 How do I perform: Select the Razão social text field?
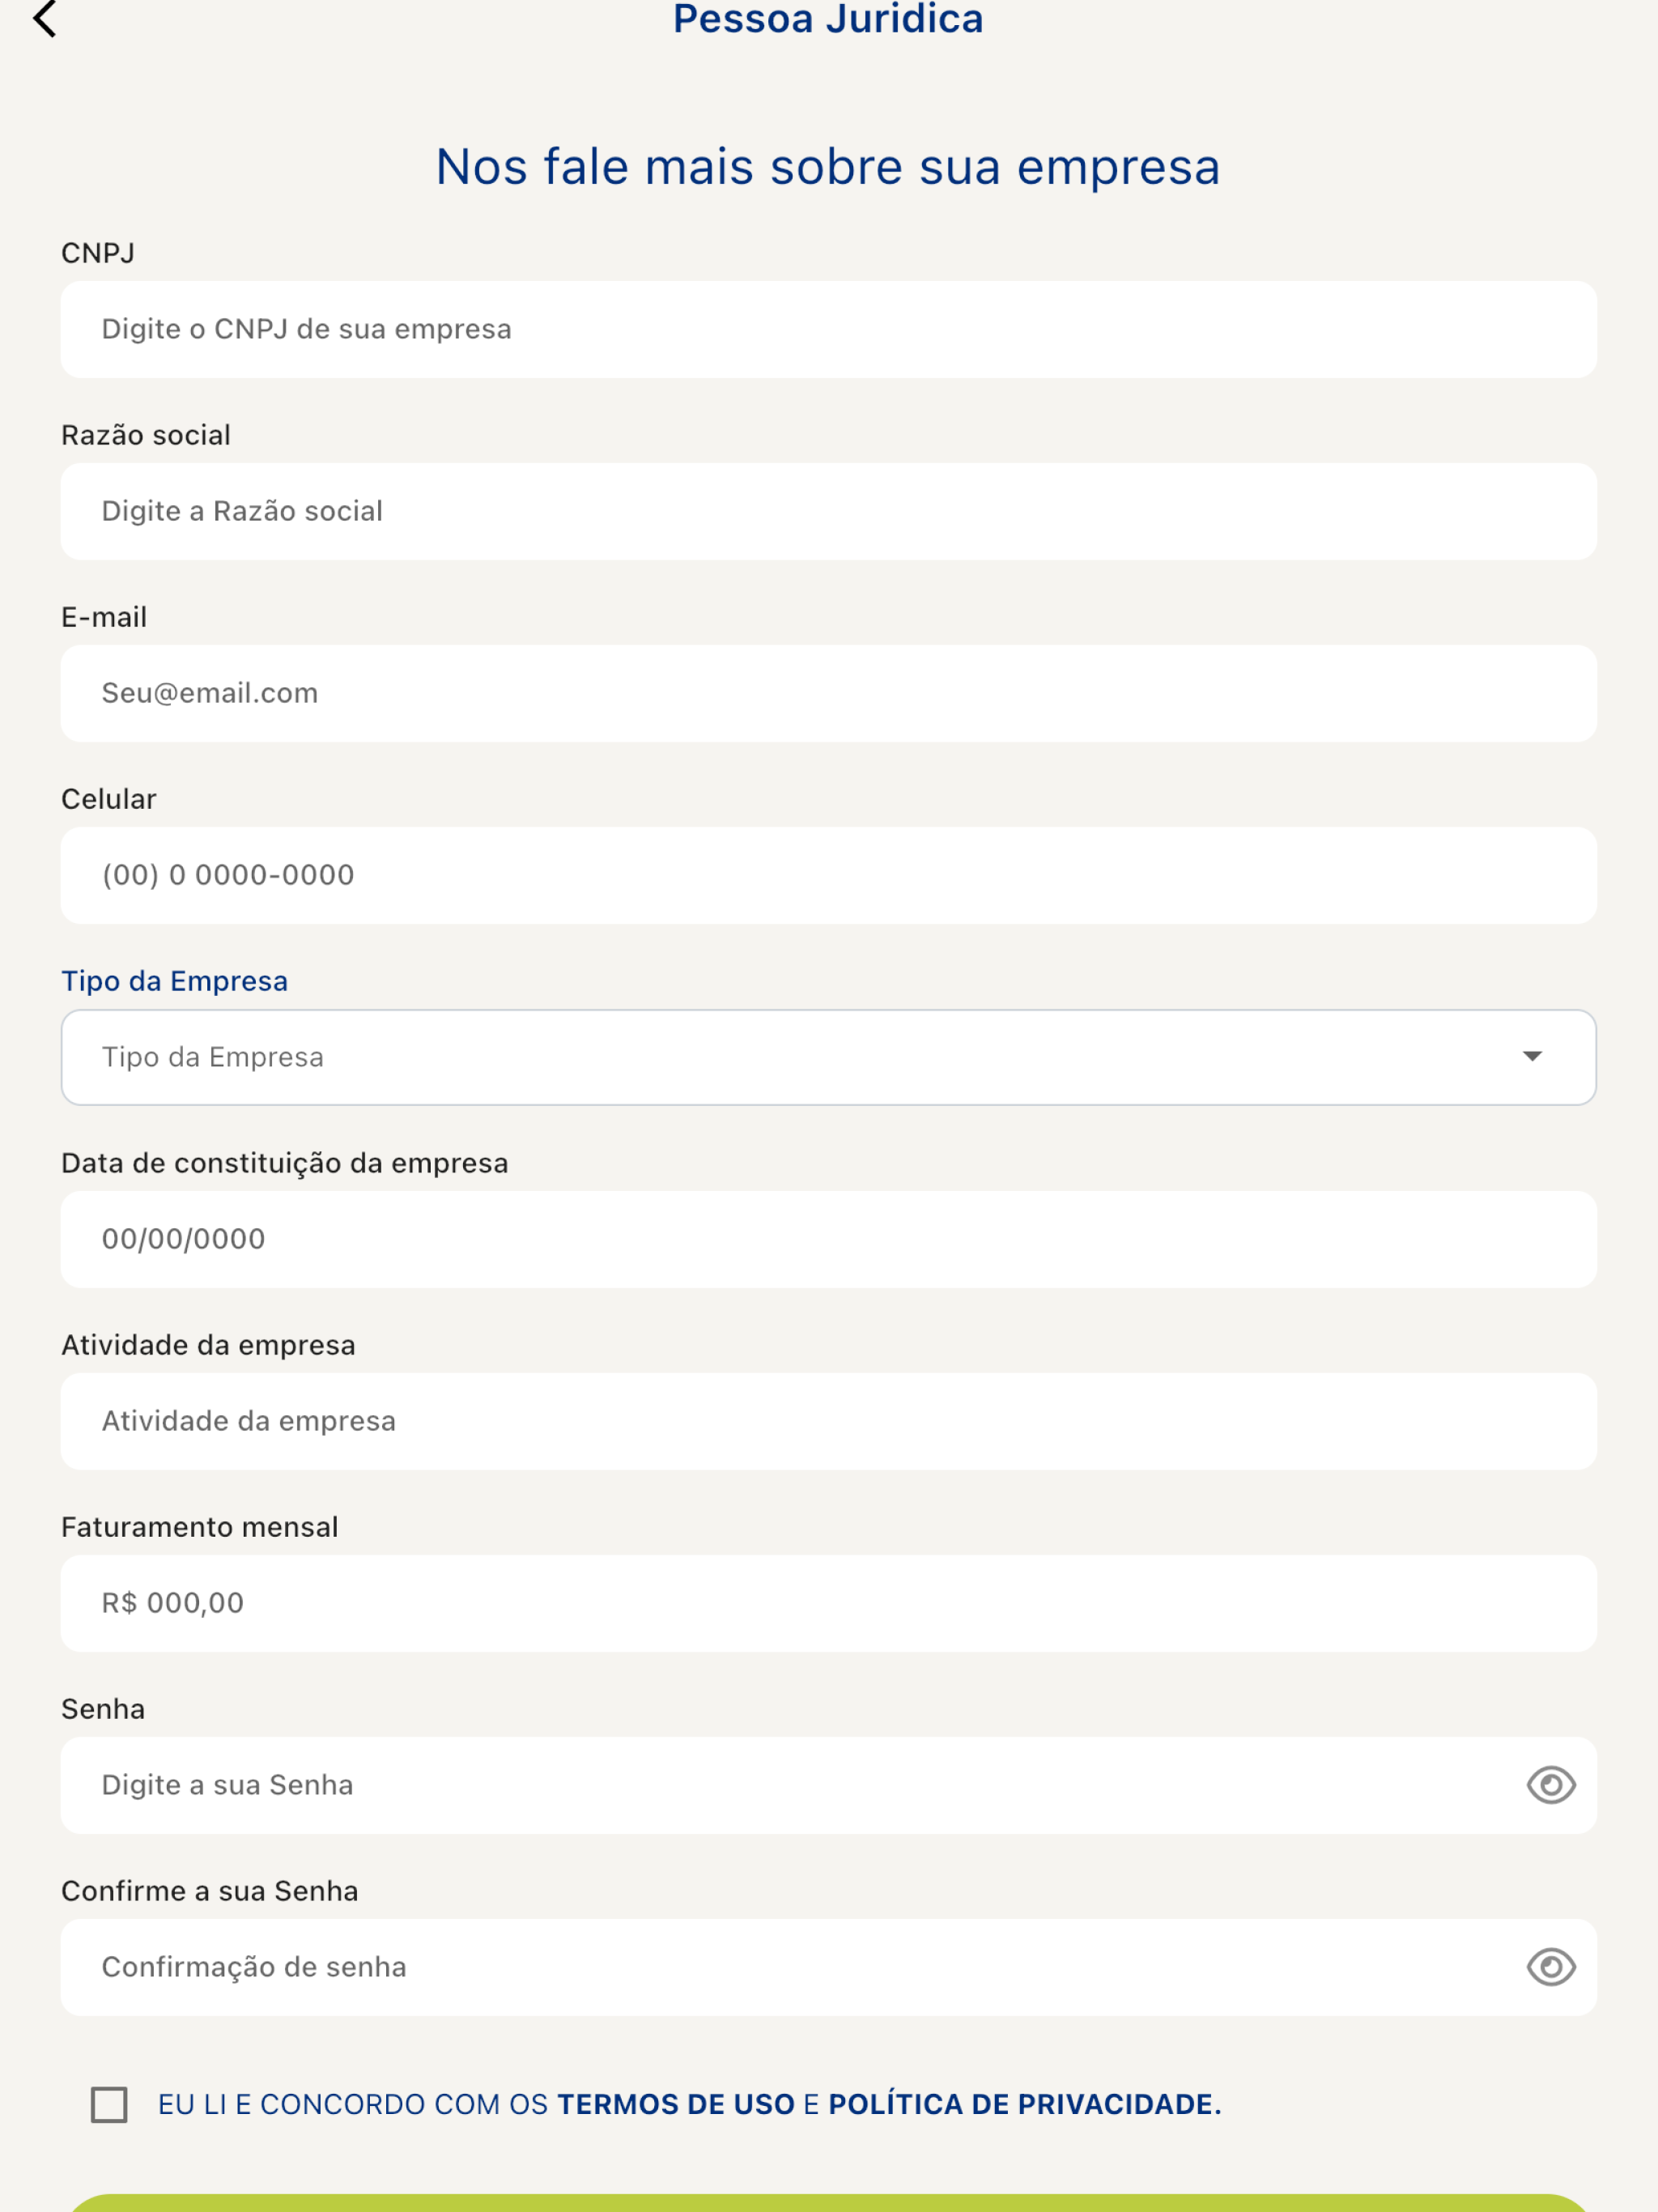(x=828, y=511)
